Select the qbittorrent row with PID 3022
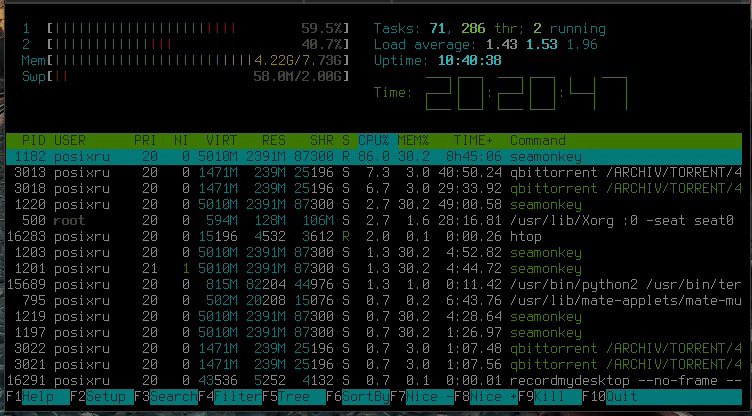 tap(374, 348)
